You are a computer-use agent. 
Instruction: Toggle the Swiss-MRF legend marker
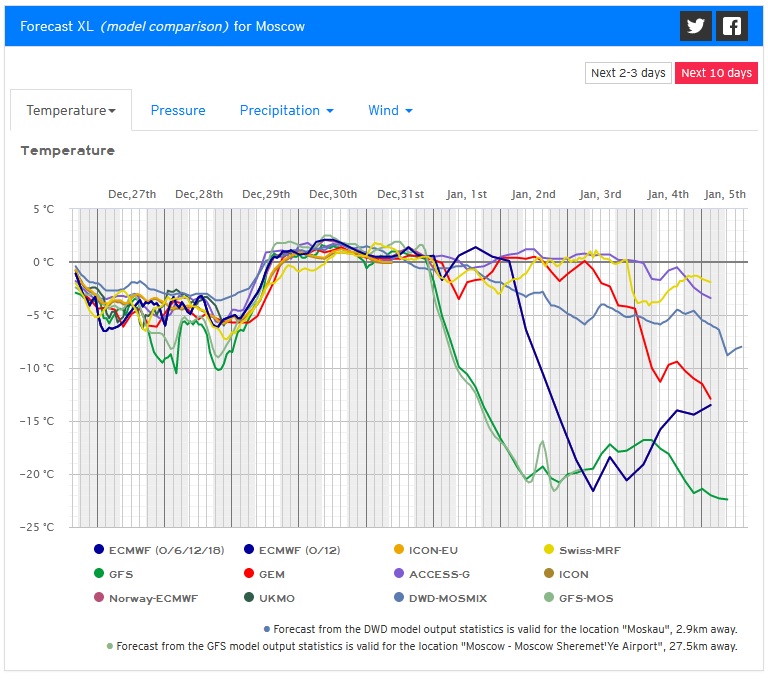click(x=549, y=549)
